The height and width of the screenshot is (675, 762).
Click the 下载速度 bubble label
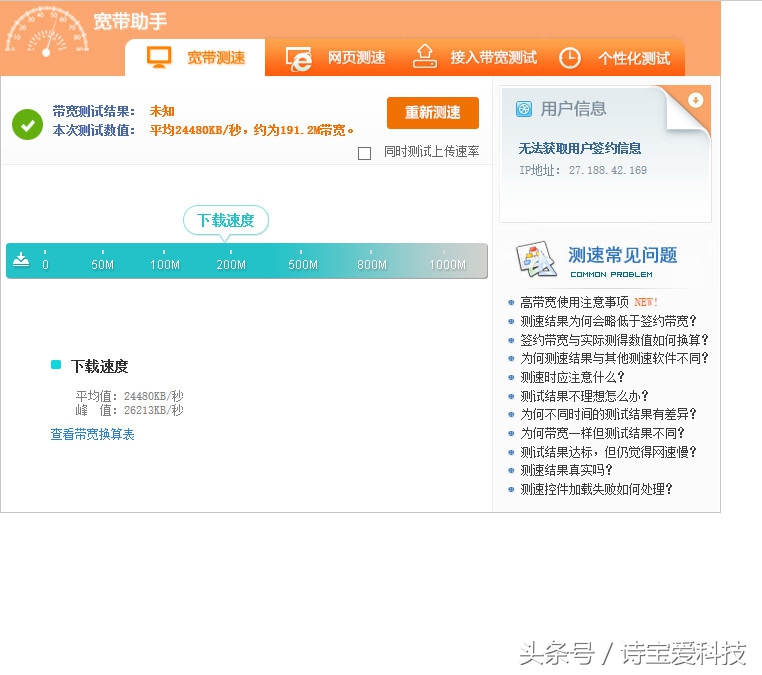(x=226, y=220)
